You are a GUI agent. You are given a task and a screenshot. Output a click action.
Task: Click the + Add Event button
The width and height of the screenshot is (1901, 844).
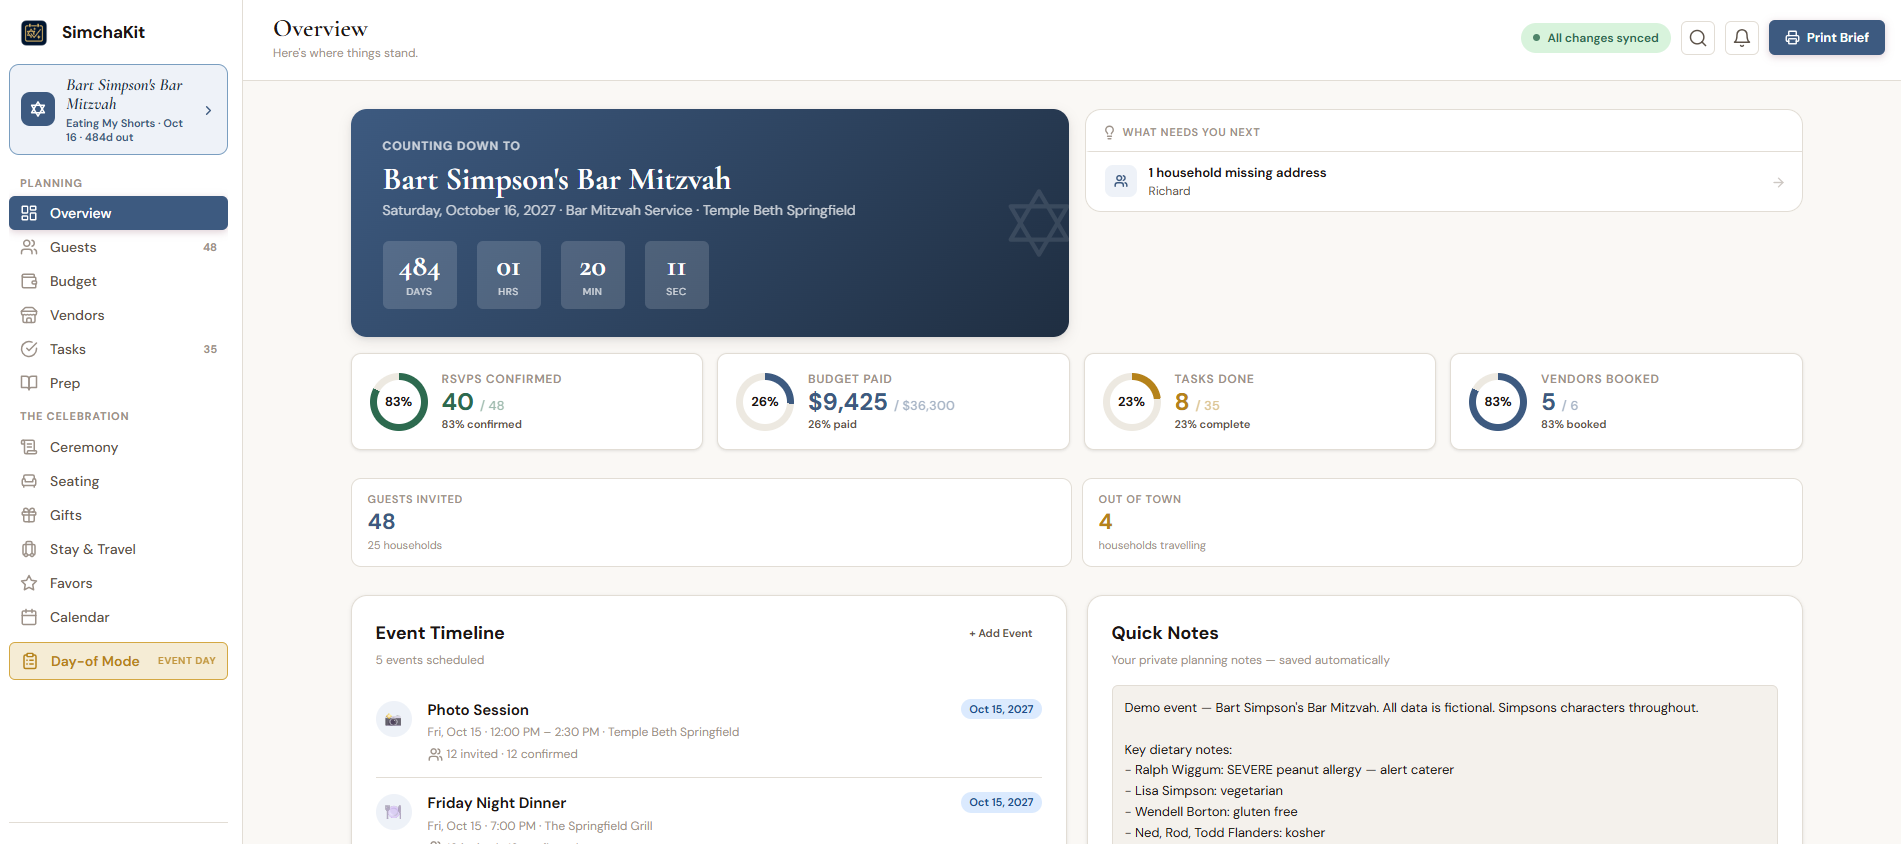click(1000, 633)
